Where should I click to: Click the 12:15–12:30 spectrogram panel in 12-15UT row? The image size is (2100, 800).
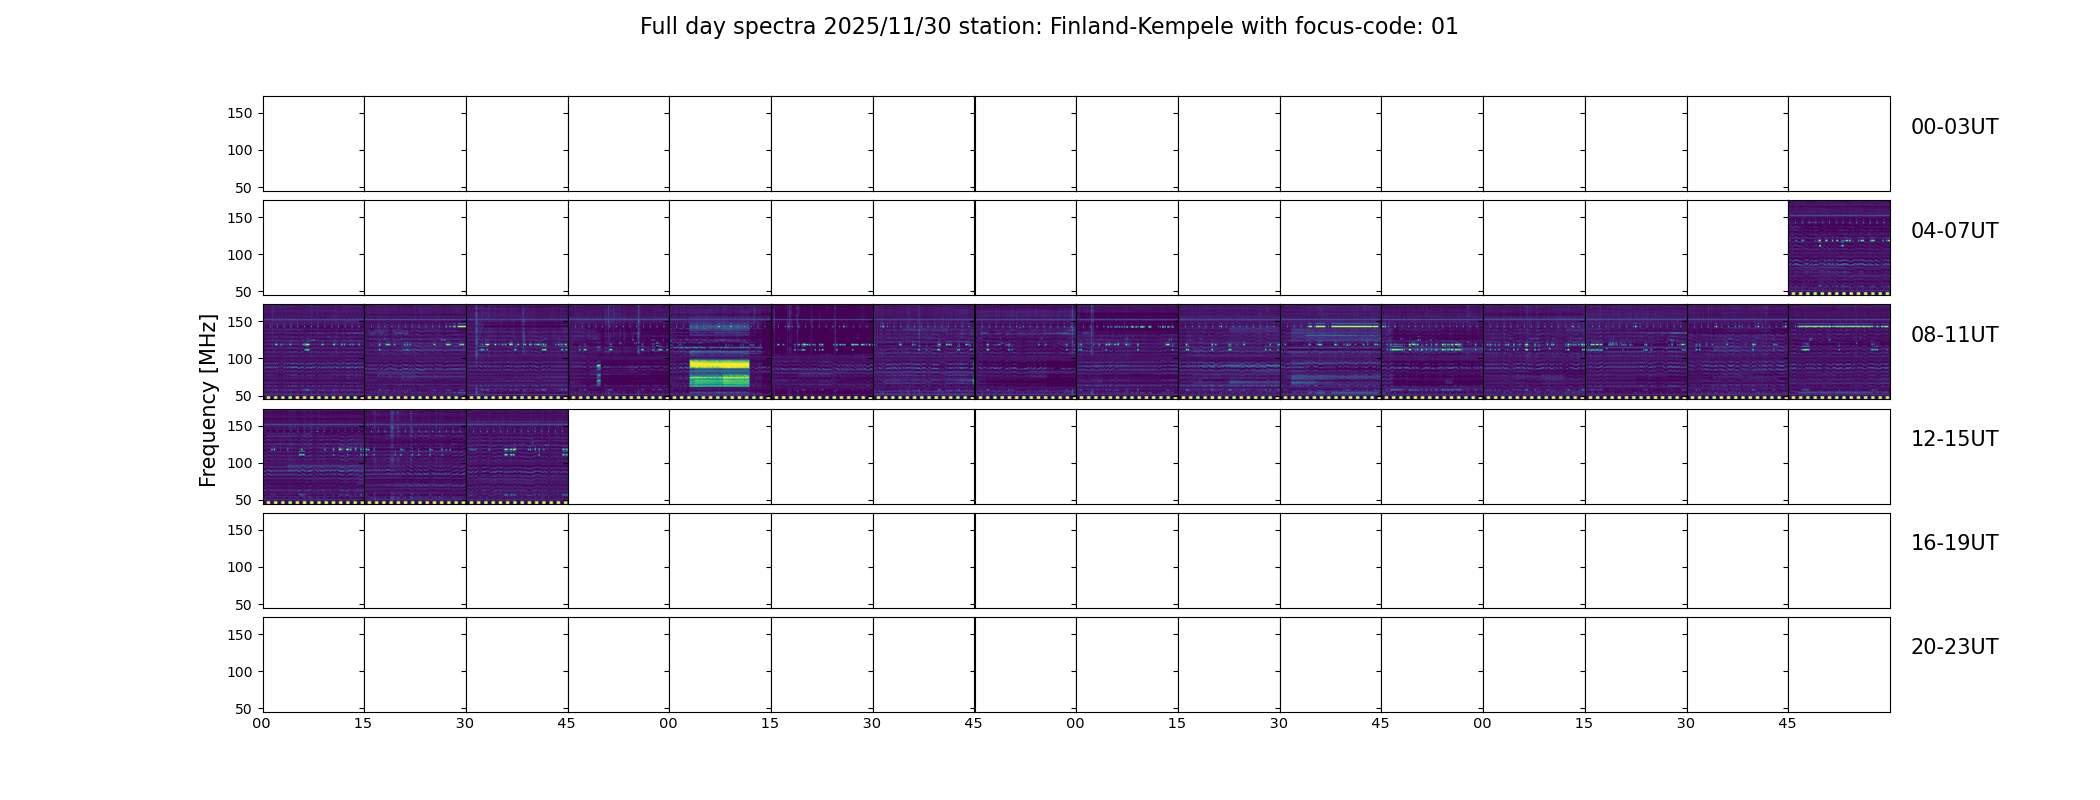[415, 456]
